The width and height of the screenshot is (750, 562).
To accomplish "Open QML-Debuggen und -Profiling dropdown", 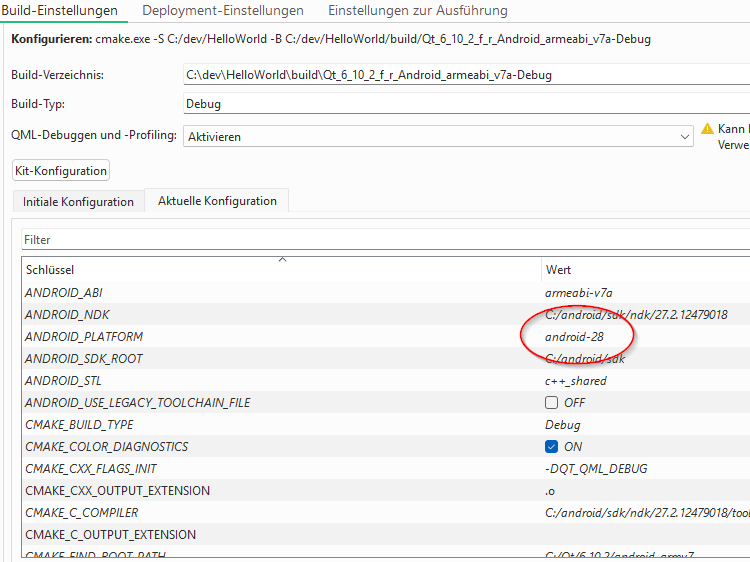I will click(x=438, y=137).
